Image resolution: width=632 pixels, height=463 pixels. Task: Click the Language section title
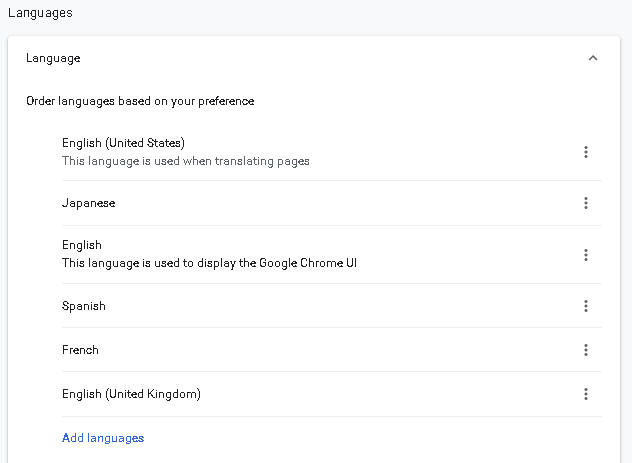tap(53, 58)
